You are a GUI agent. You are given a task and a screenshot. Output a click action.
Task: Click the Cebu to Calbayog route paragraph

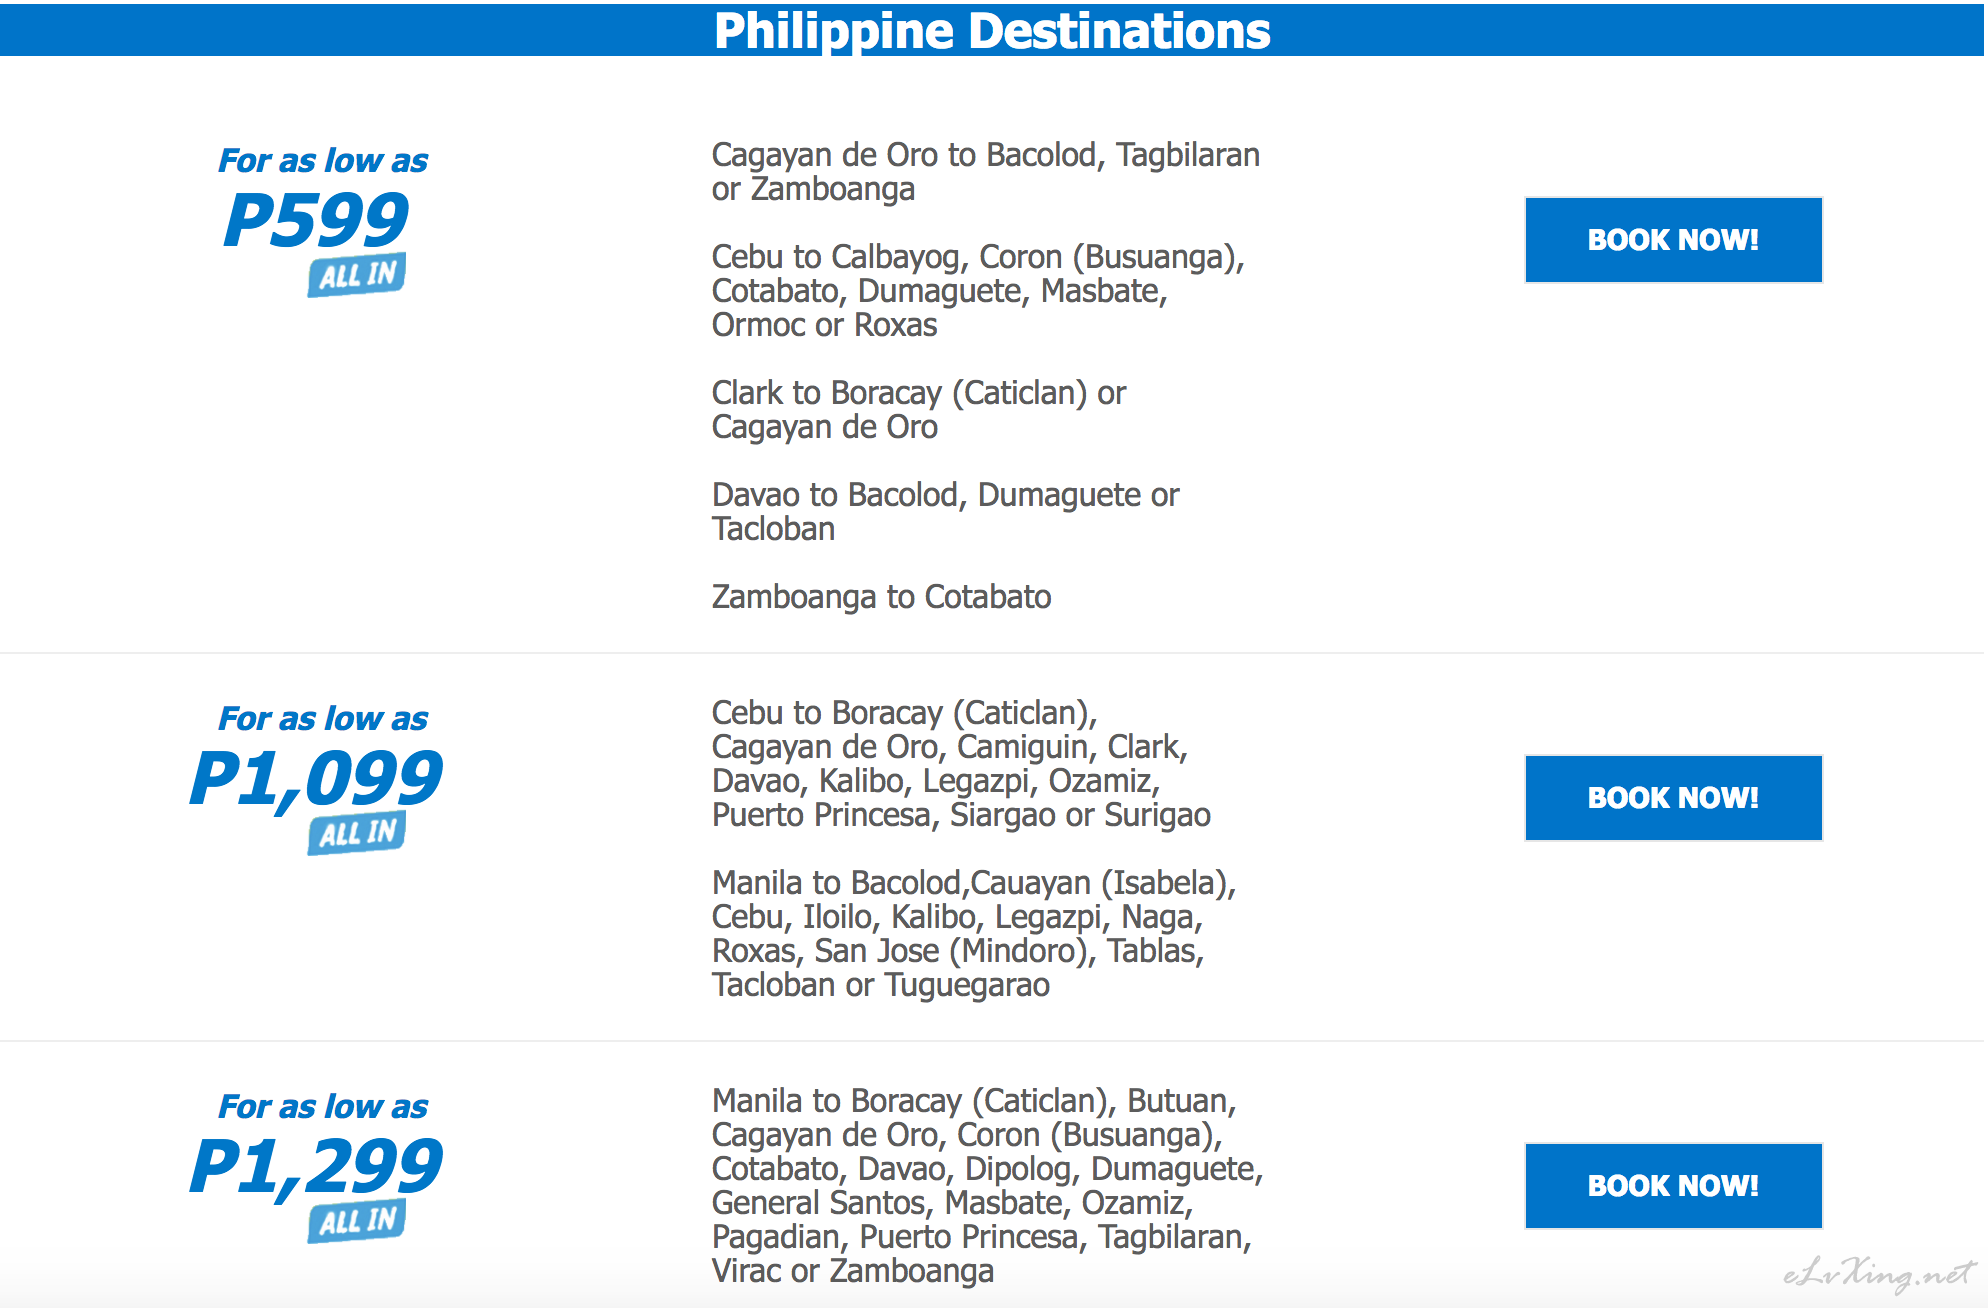click(978, 291)
